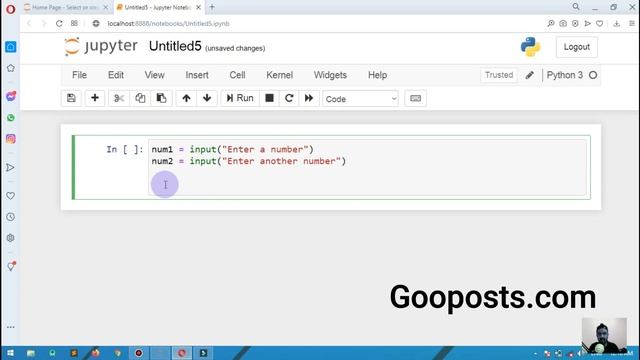
Task: Click the kernel idle circle indicator
Action: click(x=593, y=75)
